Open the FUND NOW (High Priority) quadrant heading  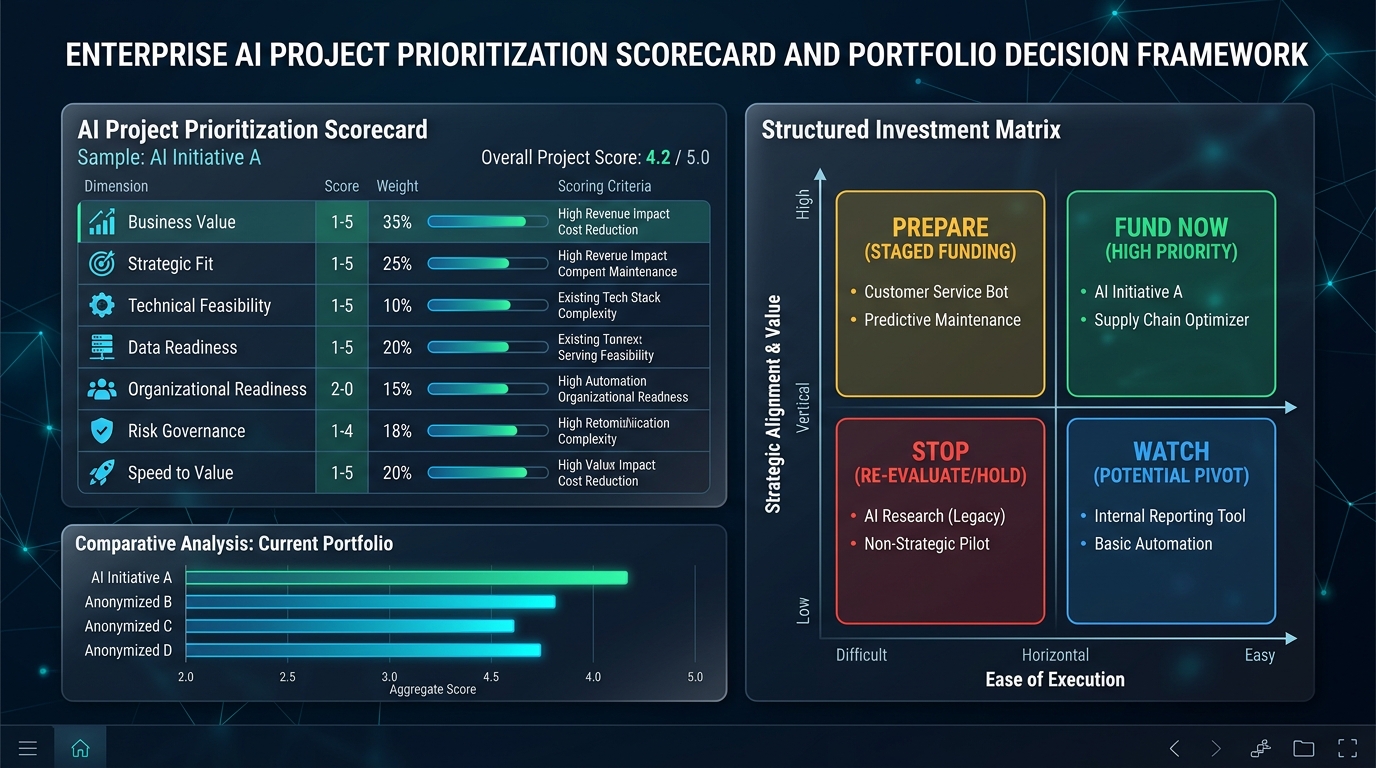tap(1171, 239)
